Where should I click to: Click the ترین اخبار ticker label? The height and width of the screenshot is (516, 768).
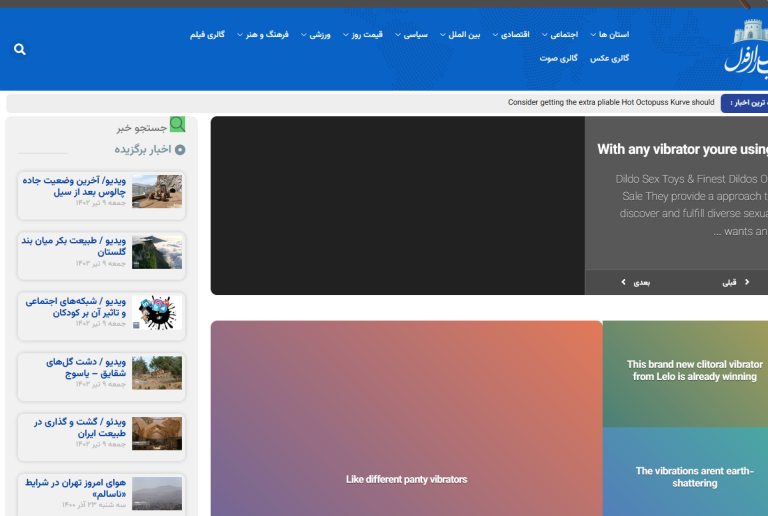point(744,103)
